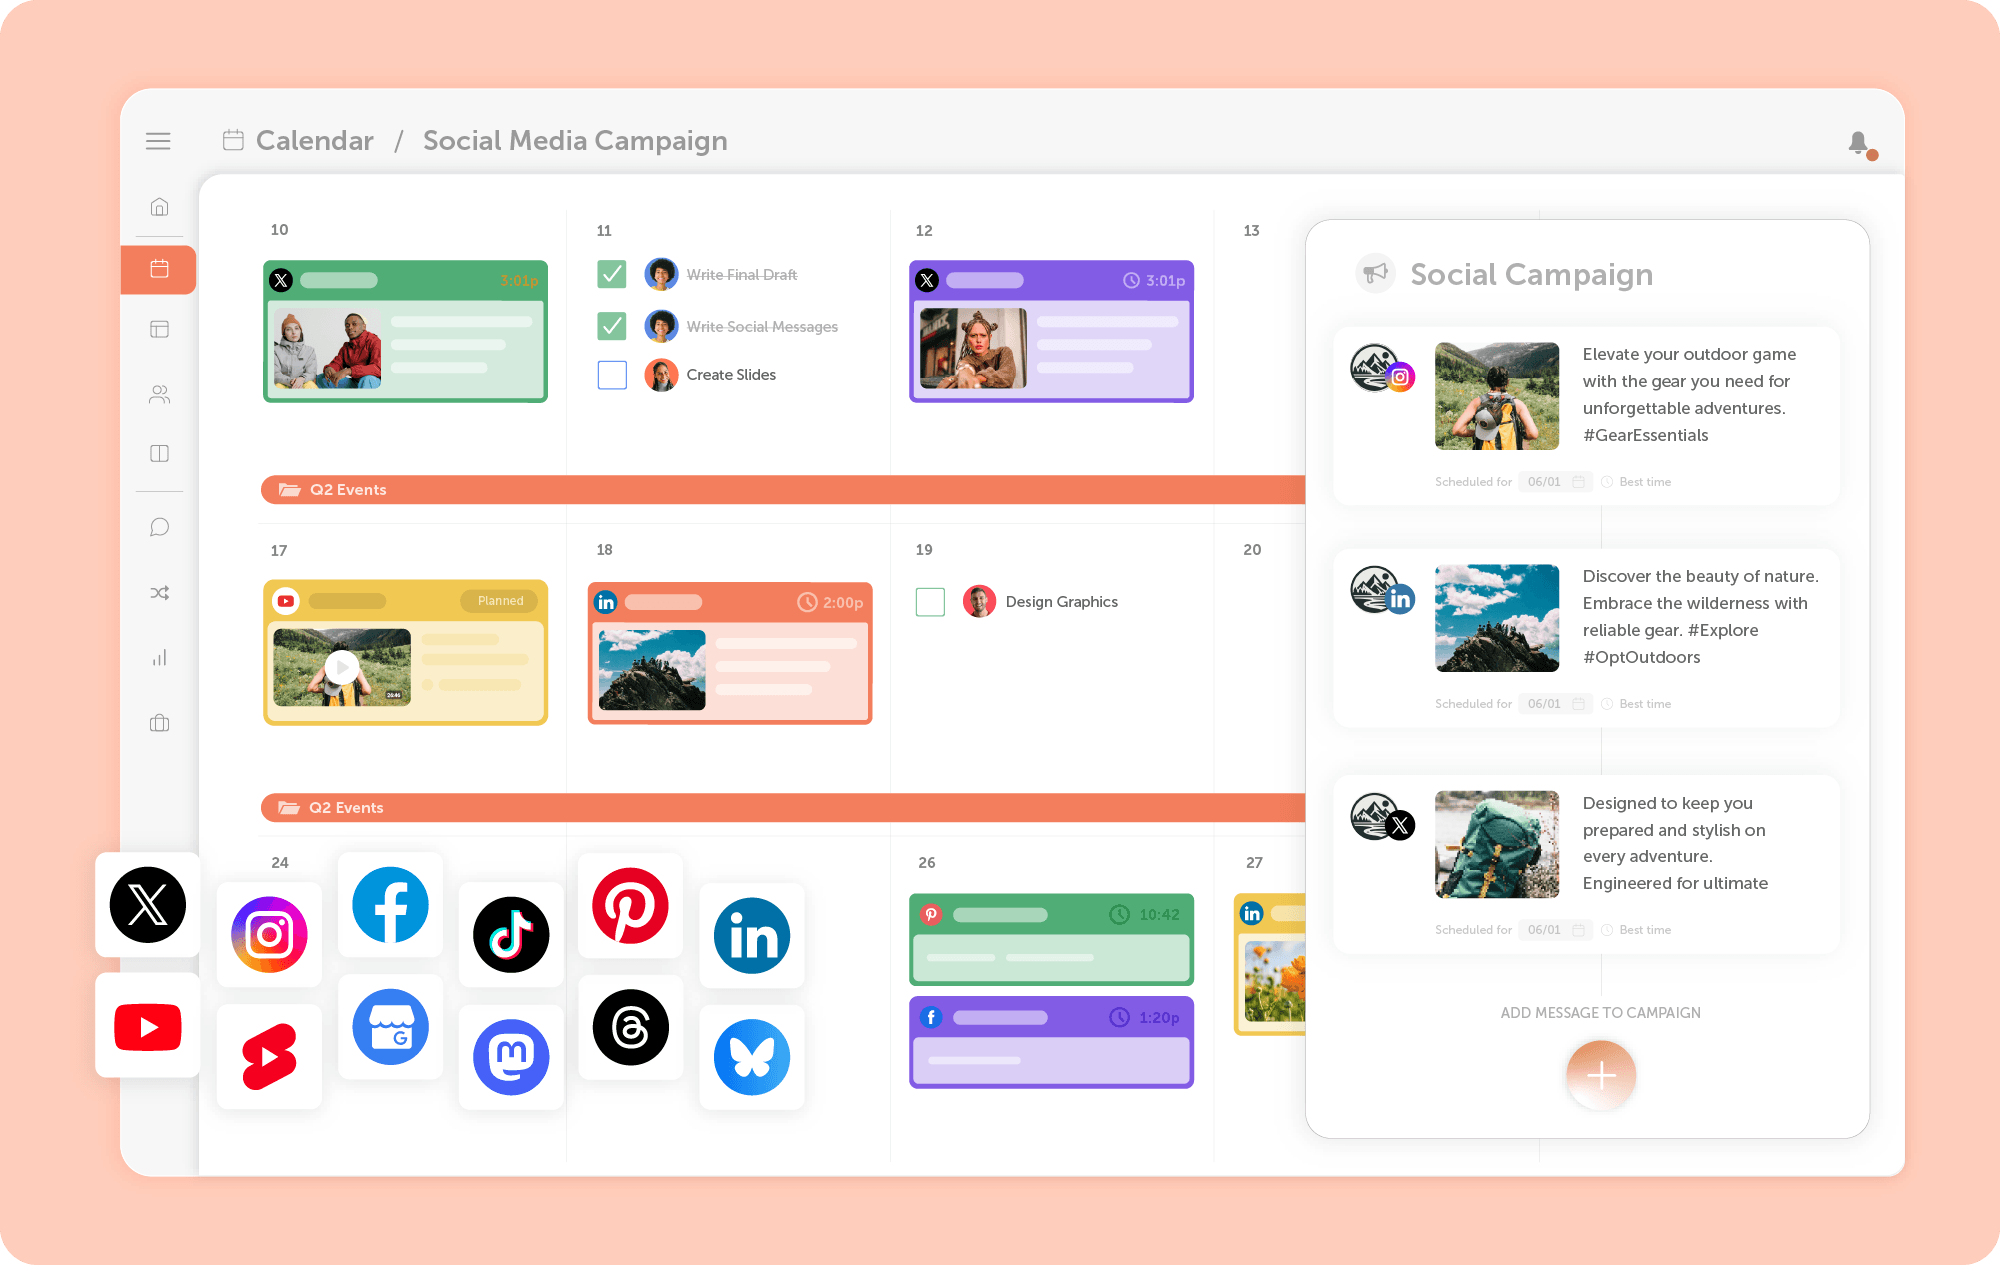The height and width of the screenshot is (1265, 2000).
Task: Open the purple X post at 3:01p
Action: point(1051,331)
